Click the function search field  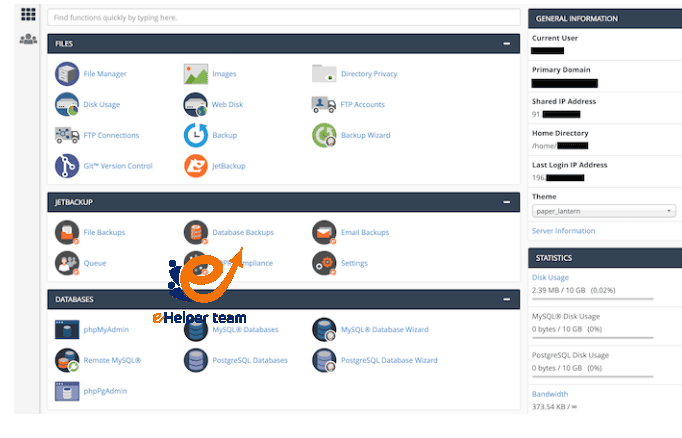284,17
